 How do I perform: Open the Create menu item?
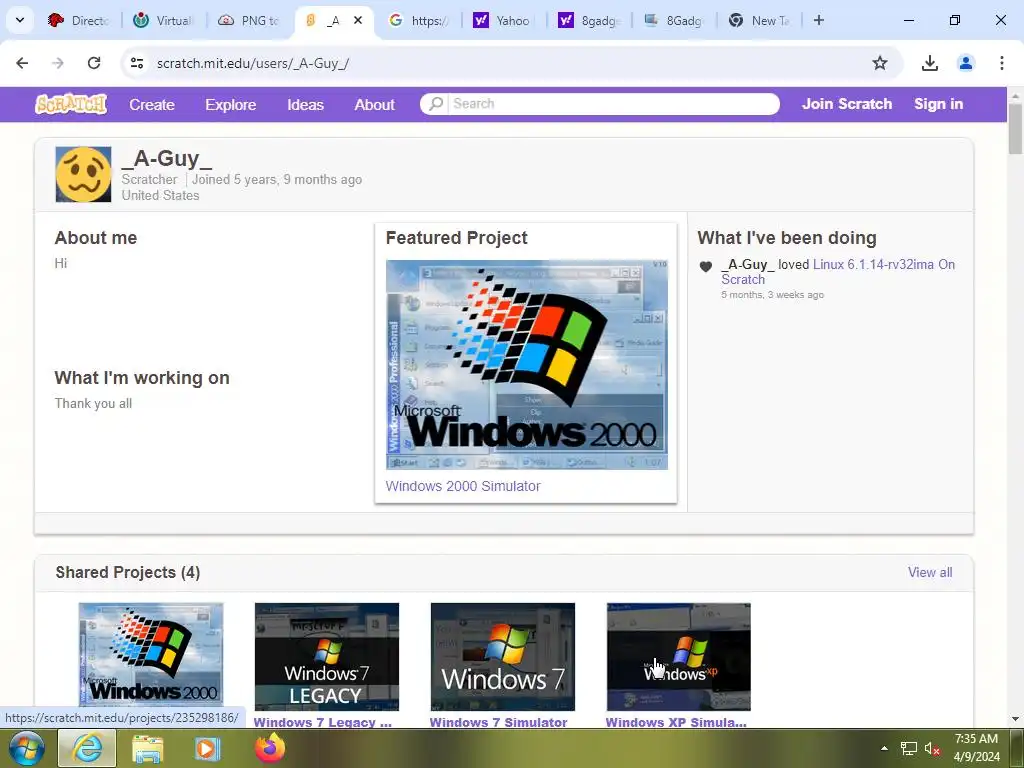click(152, 104)
